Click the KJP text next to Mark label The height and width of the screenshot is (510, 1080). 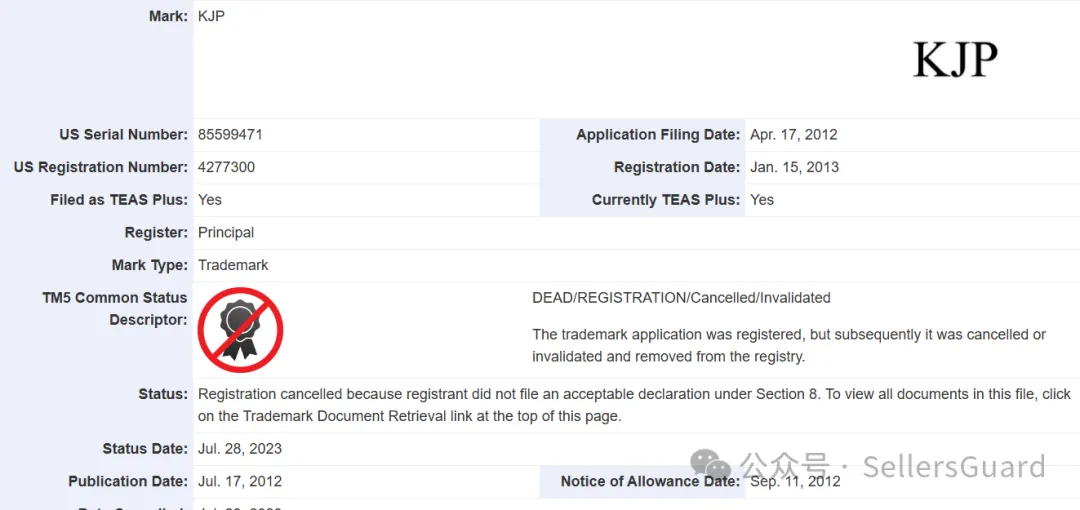211,16
